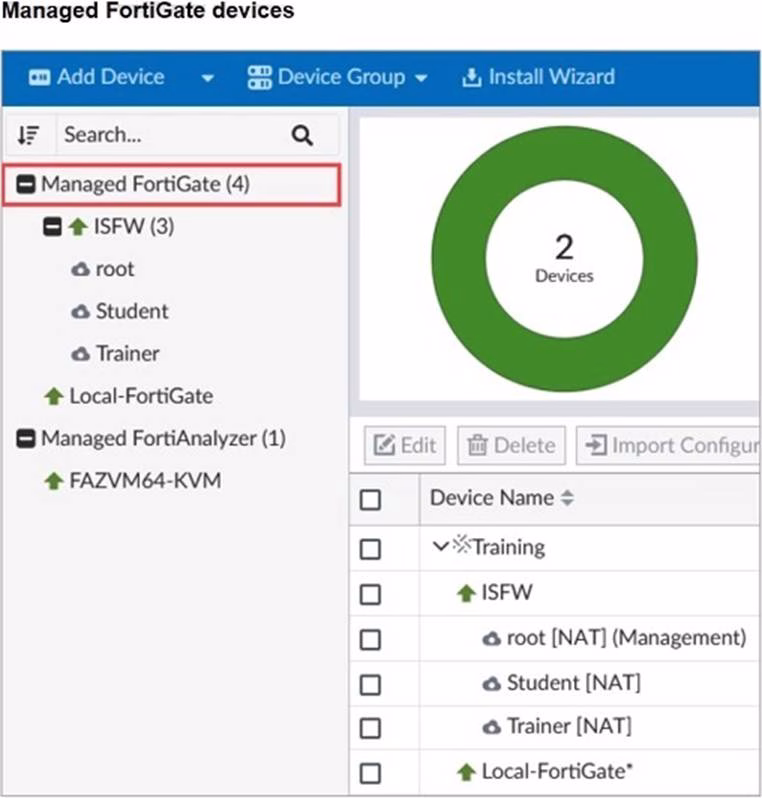Viewport: 762px width, 798px height.
Task: Collapse the ISFW (3) tree node
Action: (52, 227)
